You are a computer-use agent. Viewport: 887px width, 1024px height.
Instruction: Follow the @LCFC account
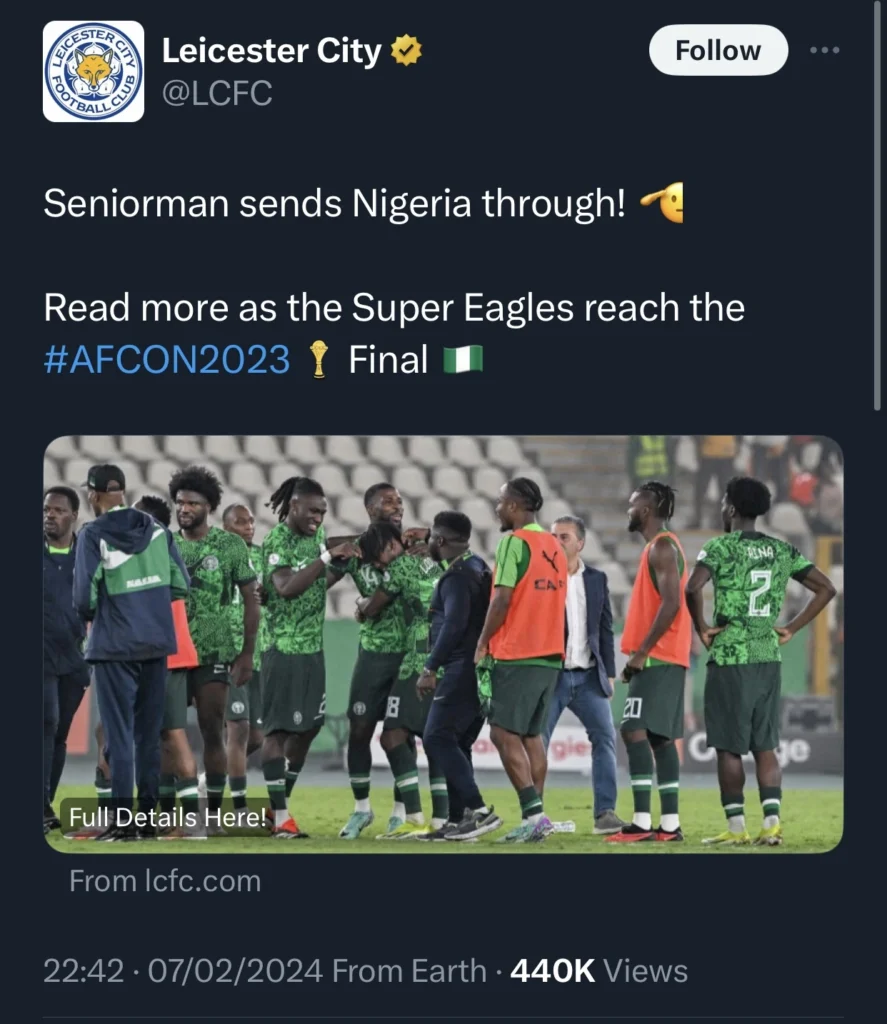(717, 50)
